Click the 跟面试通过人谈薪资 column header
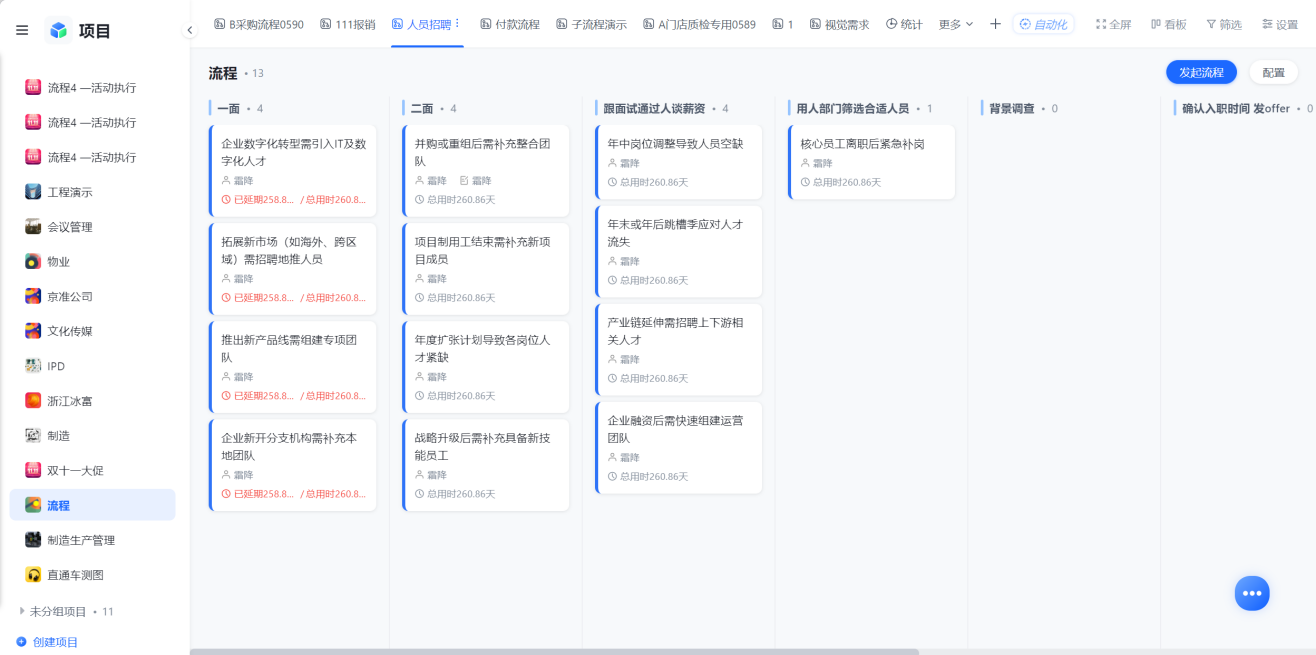1316x655 pixels. (x=654, y=108)
